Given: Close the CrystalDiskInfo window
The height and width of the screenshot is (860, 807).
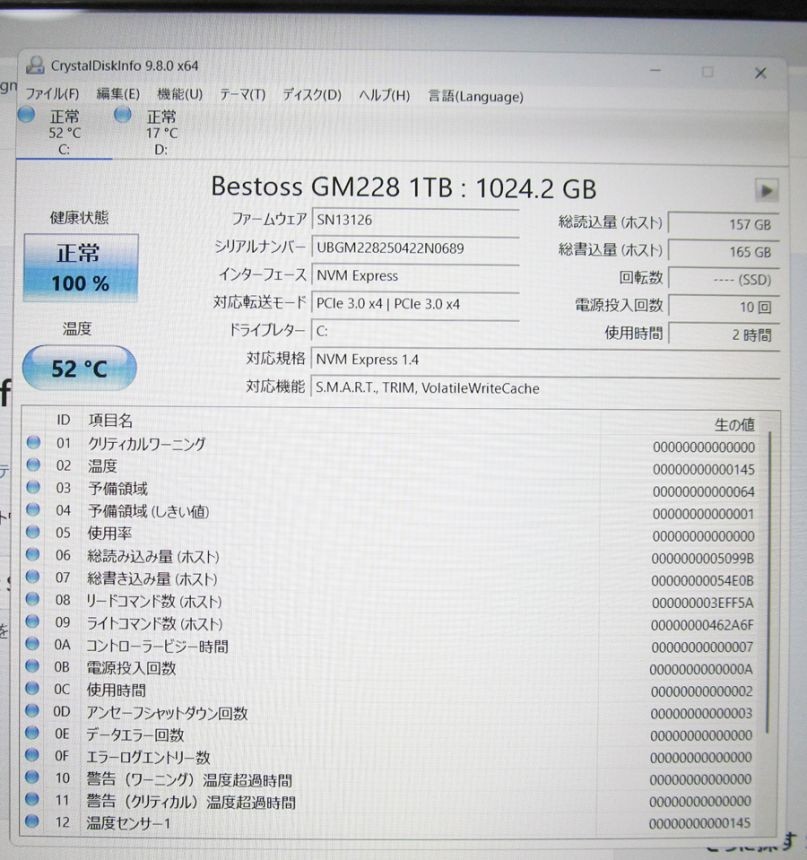Looking at the screenshot, I should (x=760, y=73).
